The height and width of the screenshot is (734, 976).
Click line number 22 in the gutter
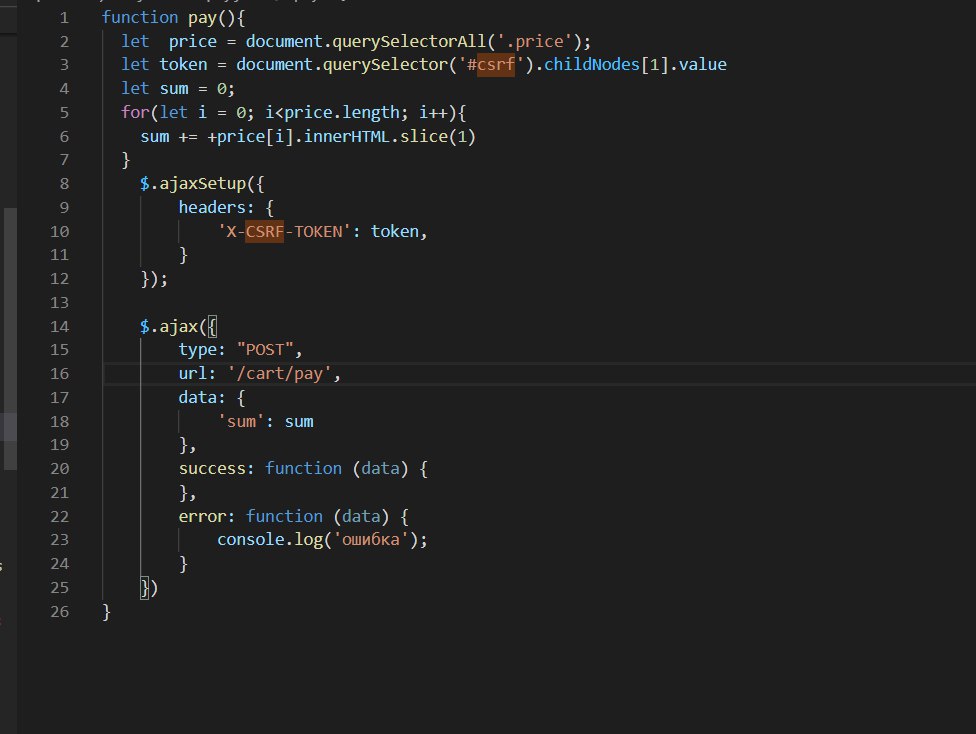coord(60,517)
